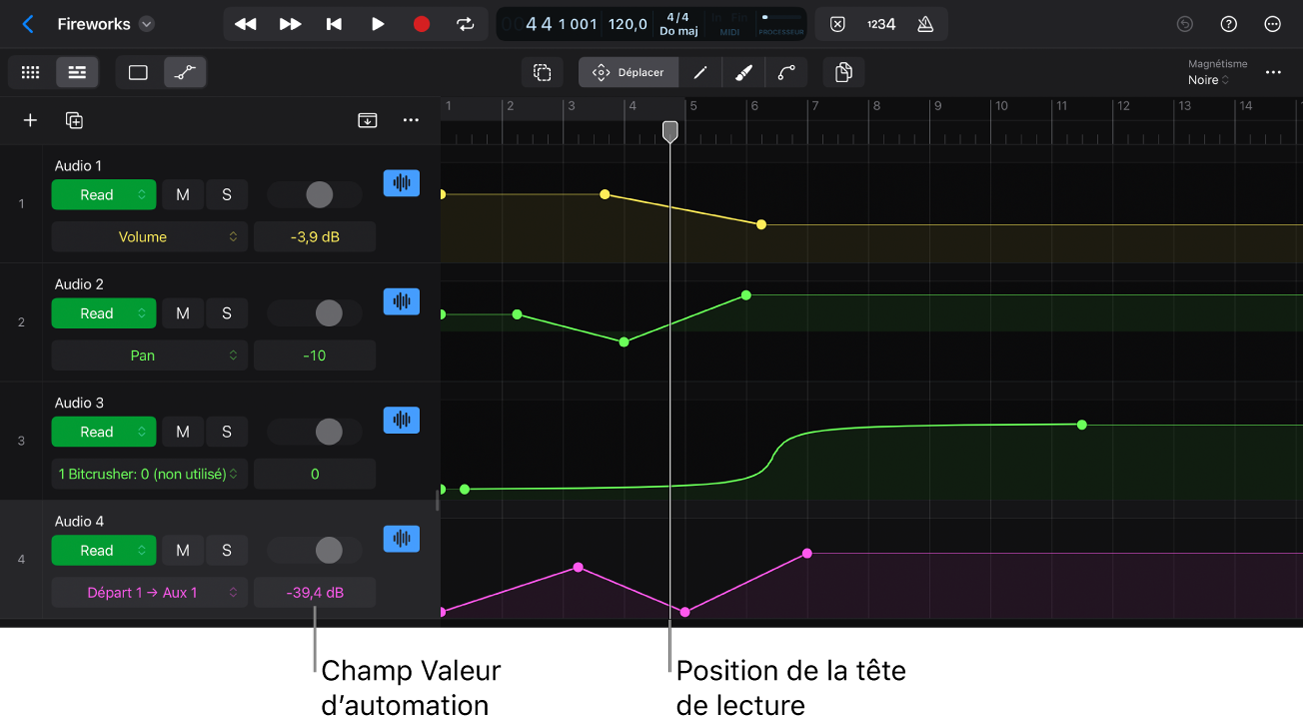Toggle the automation view button
This screenshot has width=1303, height=724.
185,72
